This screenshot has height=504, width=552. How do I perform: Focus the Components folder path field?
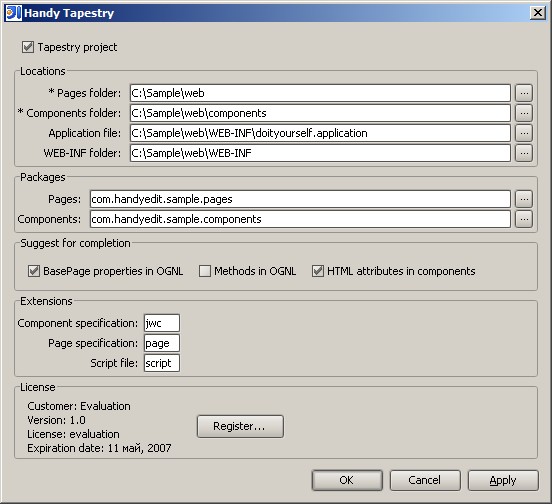click(x=320, y=113)
